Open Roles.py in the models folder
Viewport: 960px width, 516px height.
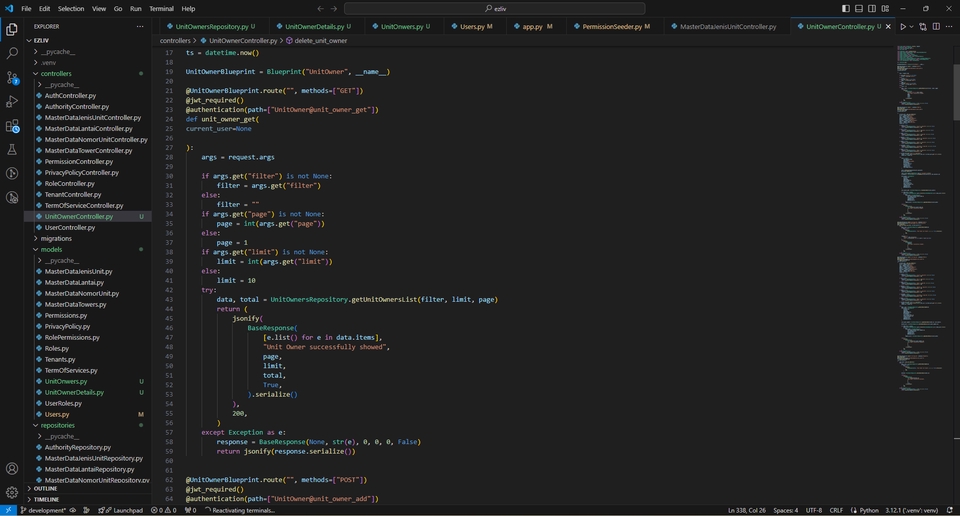pyautogui.click(x=56, y=348)
